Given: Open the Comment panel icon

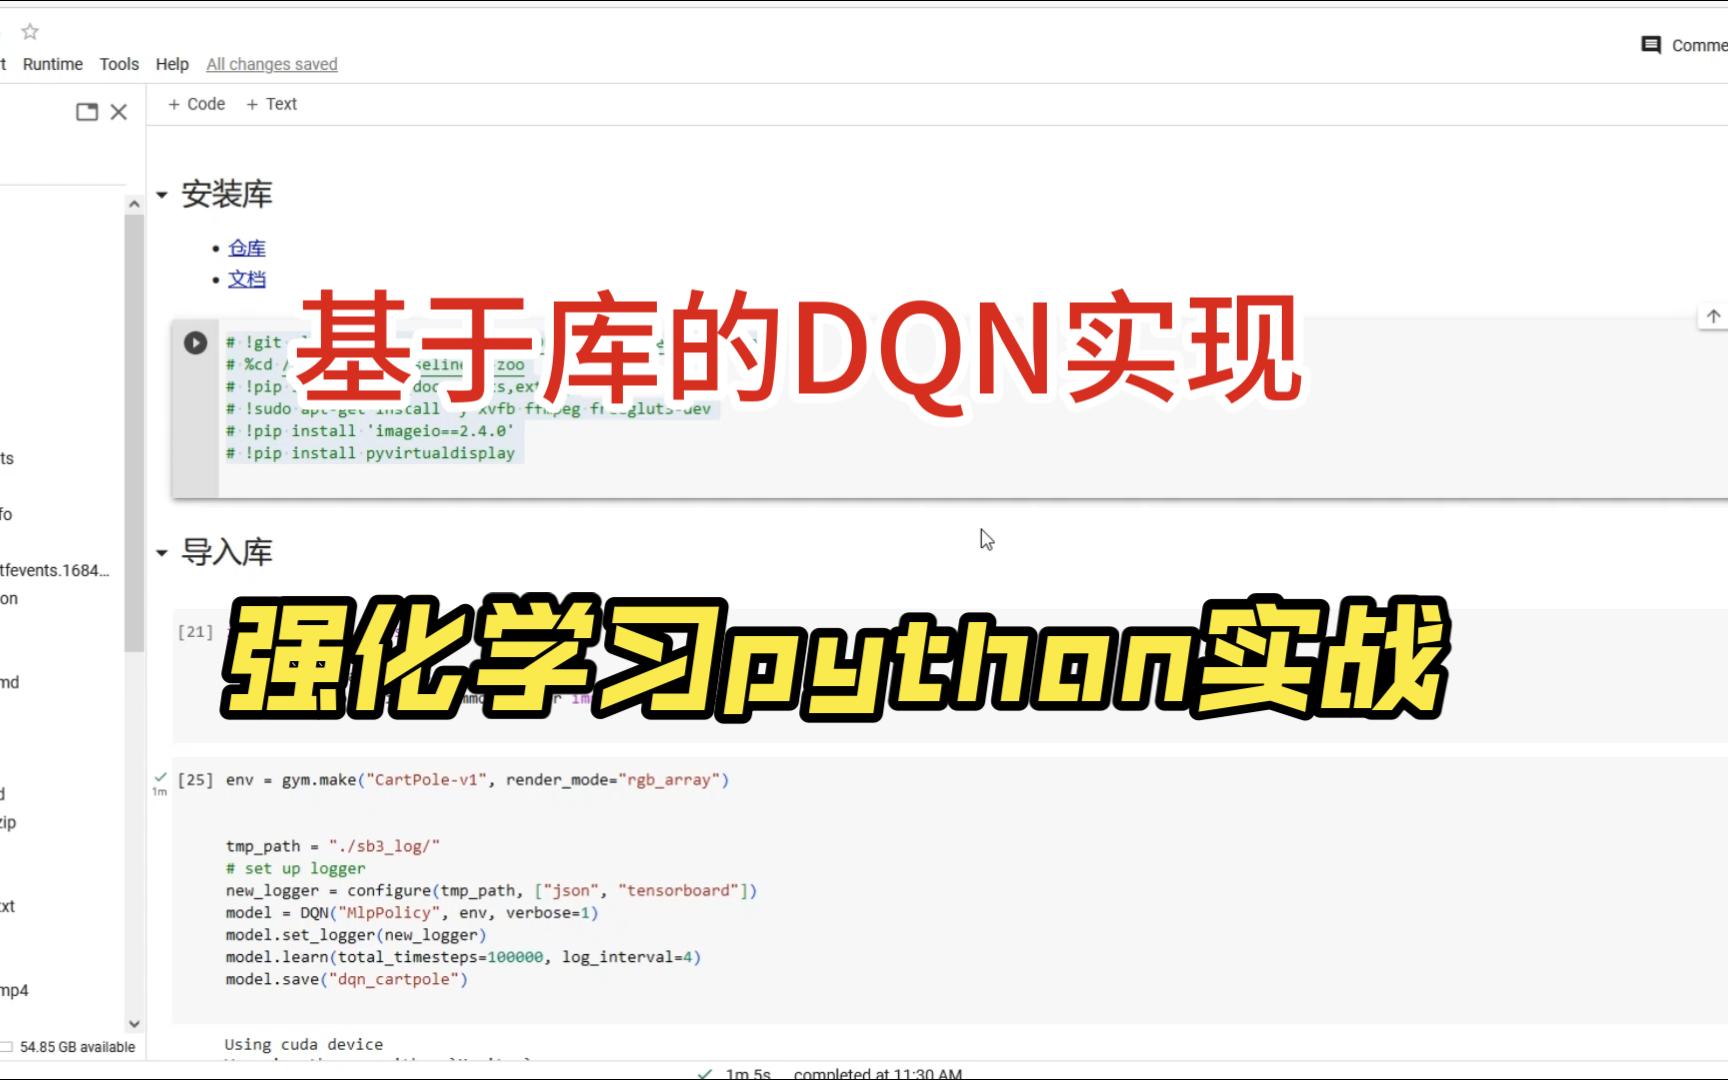Looking at the screenshot, I should (x=1651, y=45).
